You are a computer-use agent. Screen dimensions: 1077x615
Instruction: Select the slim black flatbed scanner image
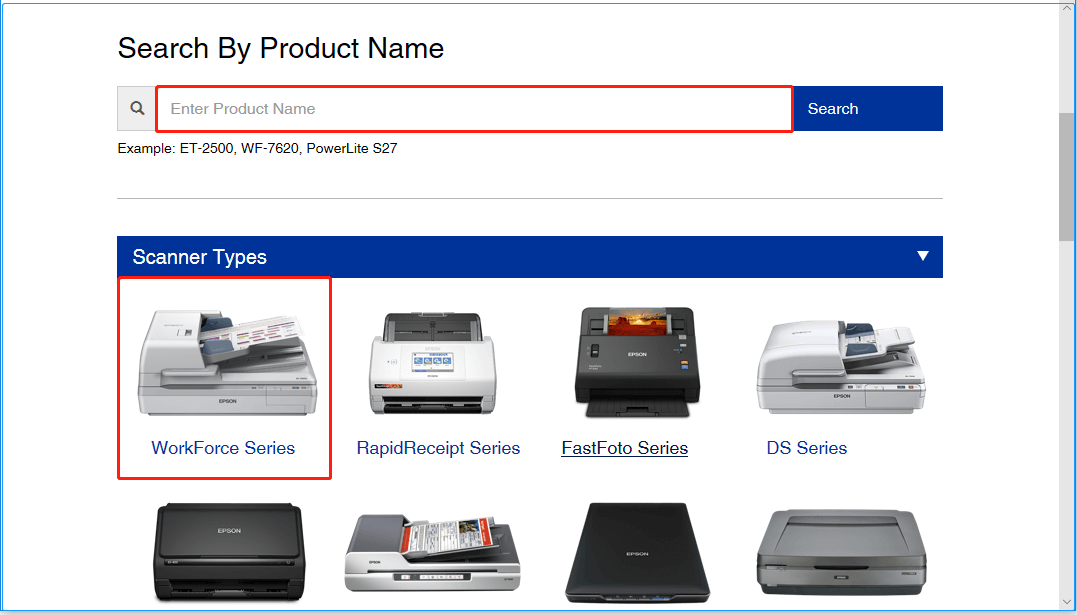pyautogui.click(x=637, y=551)
